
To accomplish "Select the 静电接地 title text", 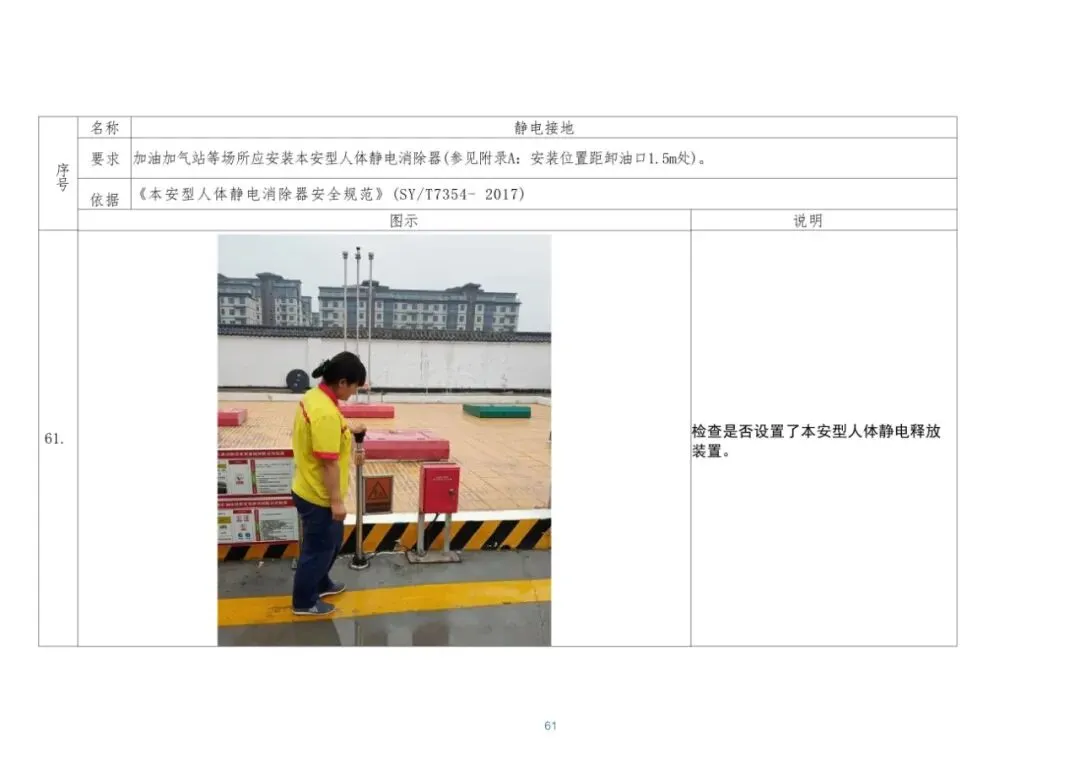I will [x=543, y=127].
